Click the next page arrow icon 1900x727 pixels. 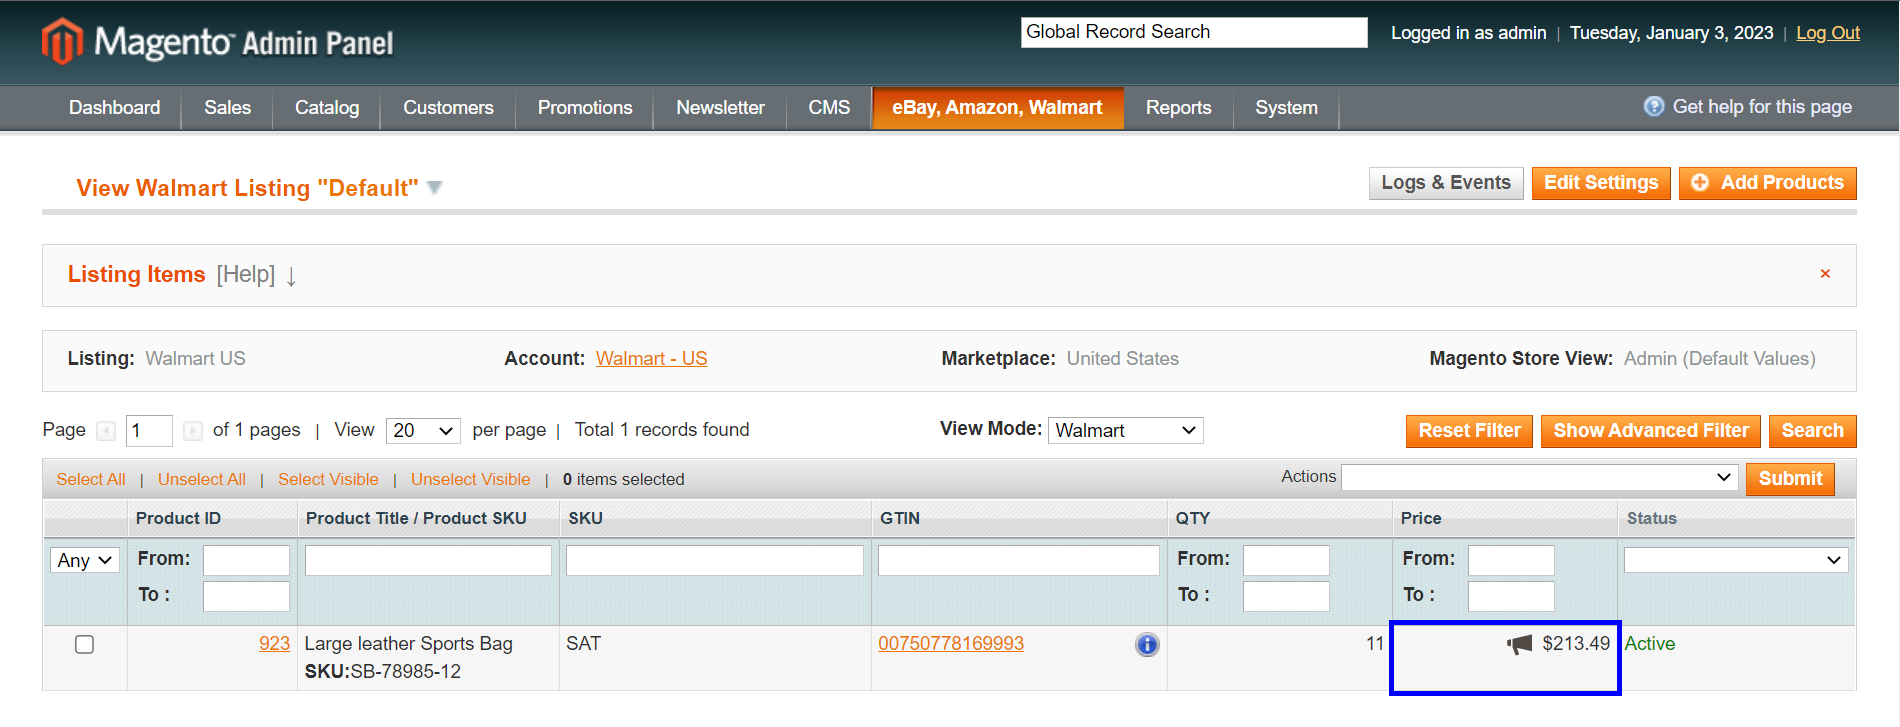193,431
